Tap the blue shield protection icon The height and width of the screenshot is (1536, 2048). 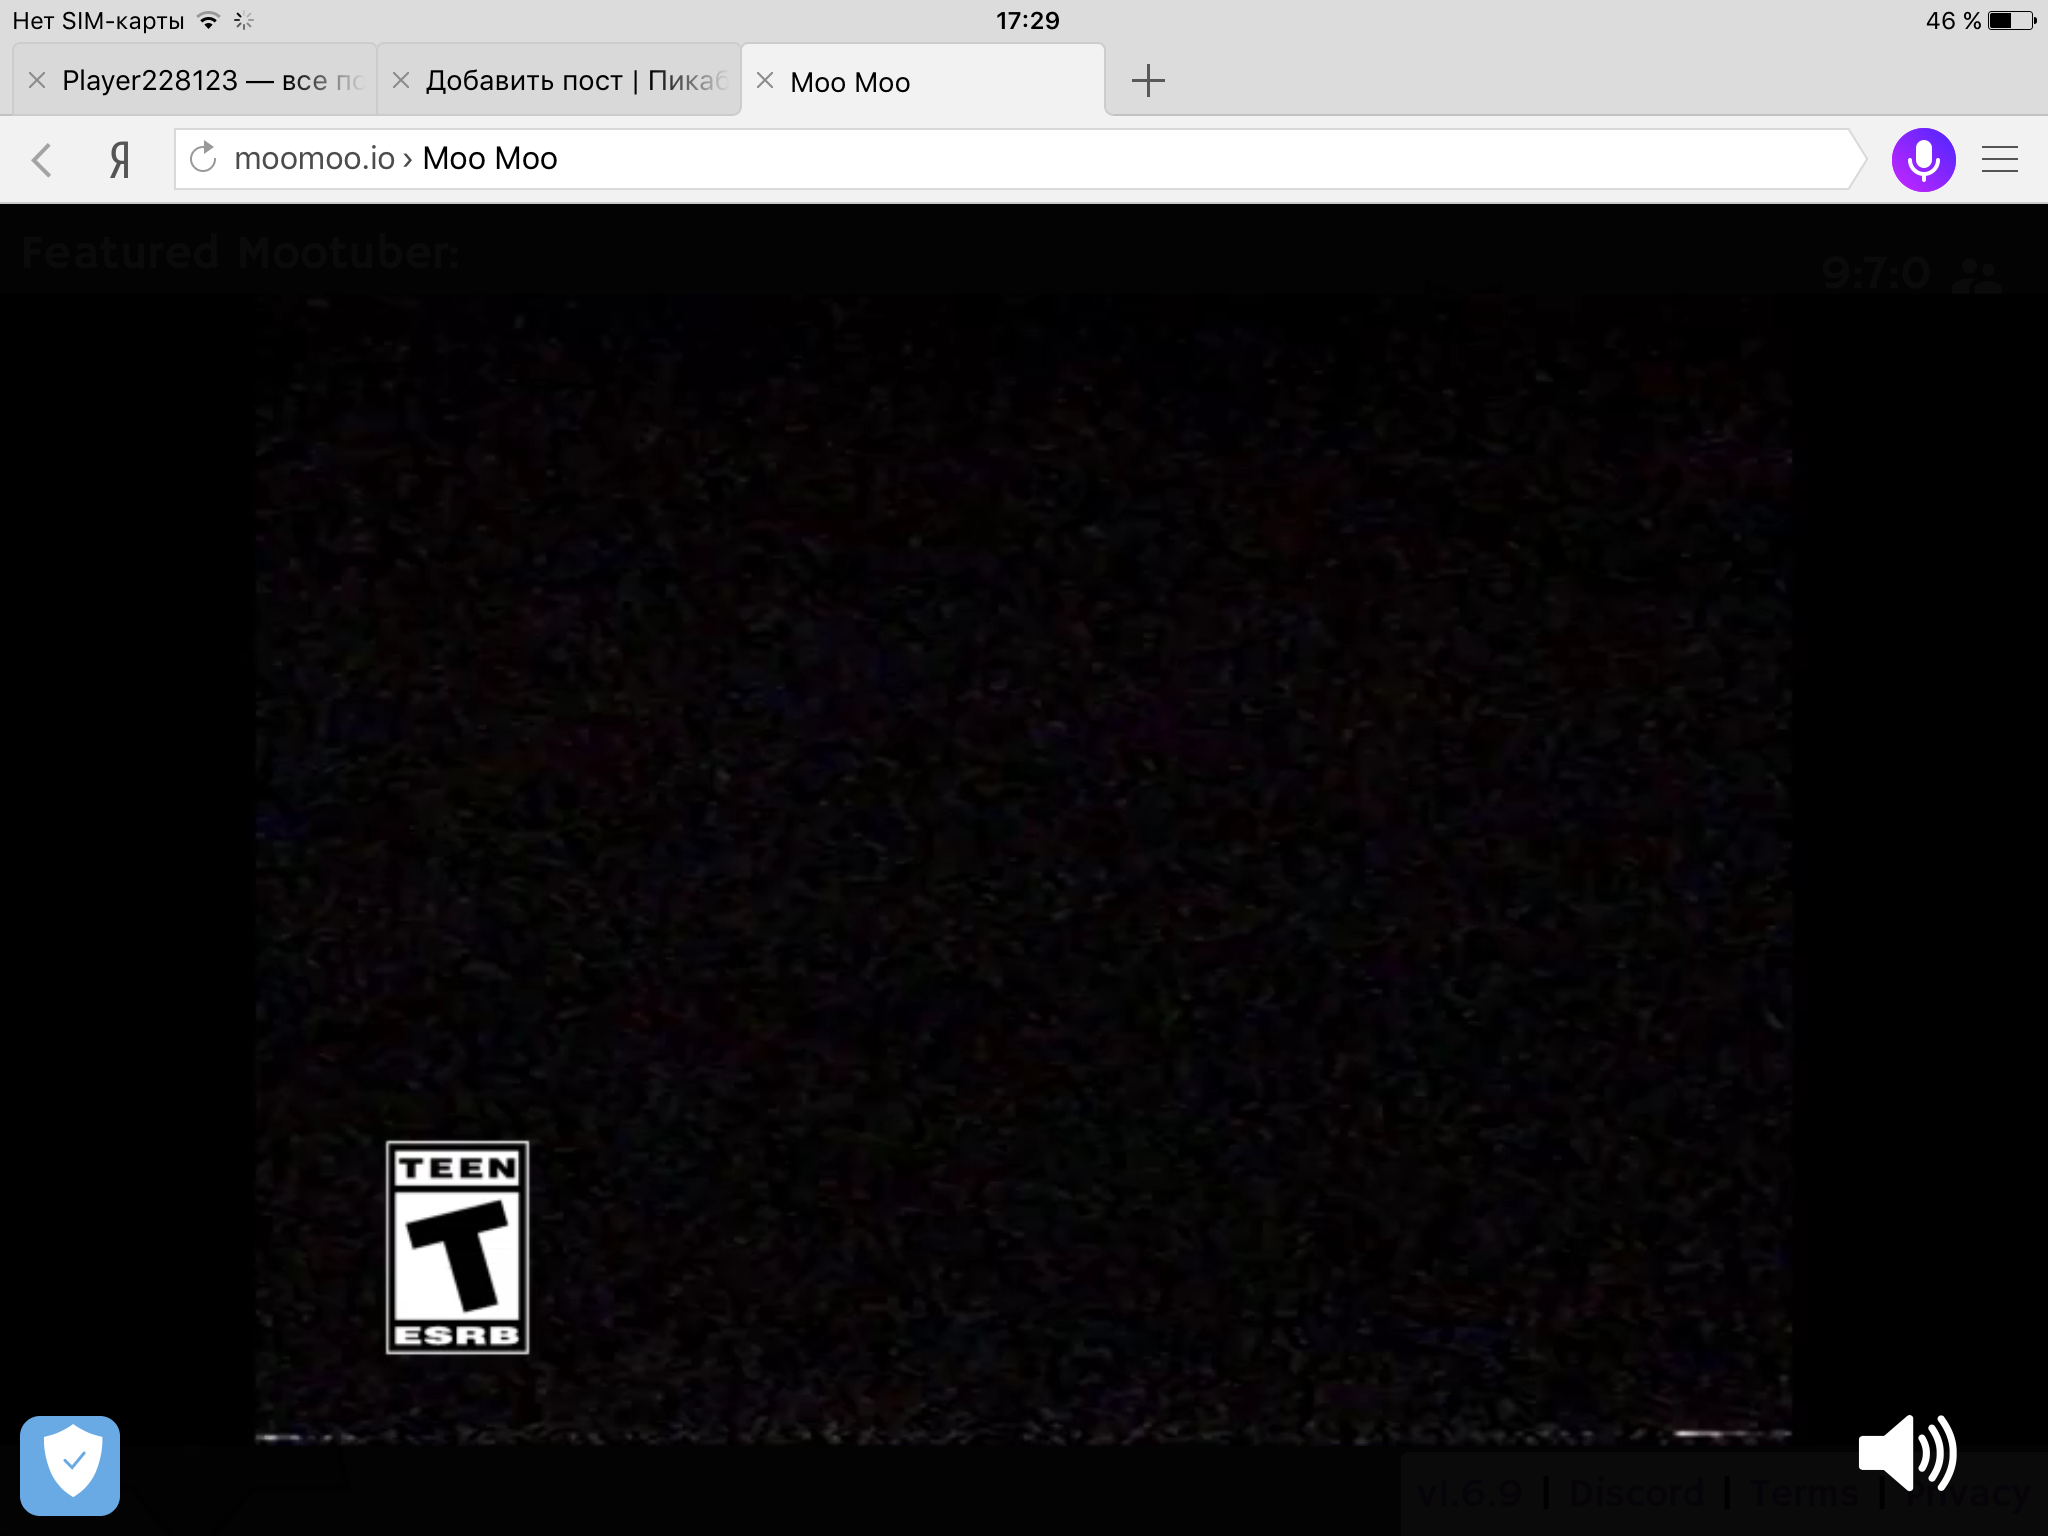[x=70, y=1465]
